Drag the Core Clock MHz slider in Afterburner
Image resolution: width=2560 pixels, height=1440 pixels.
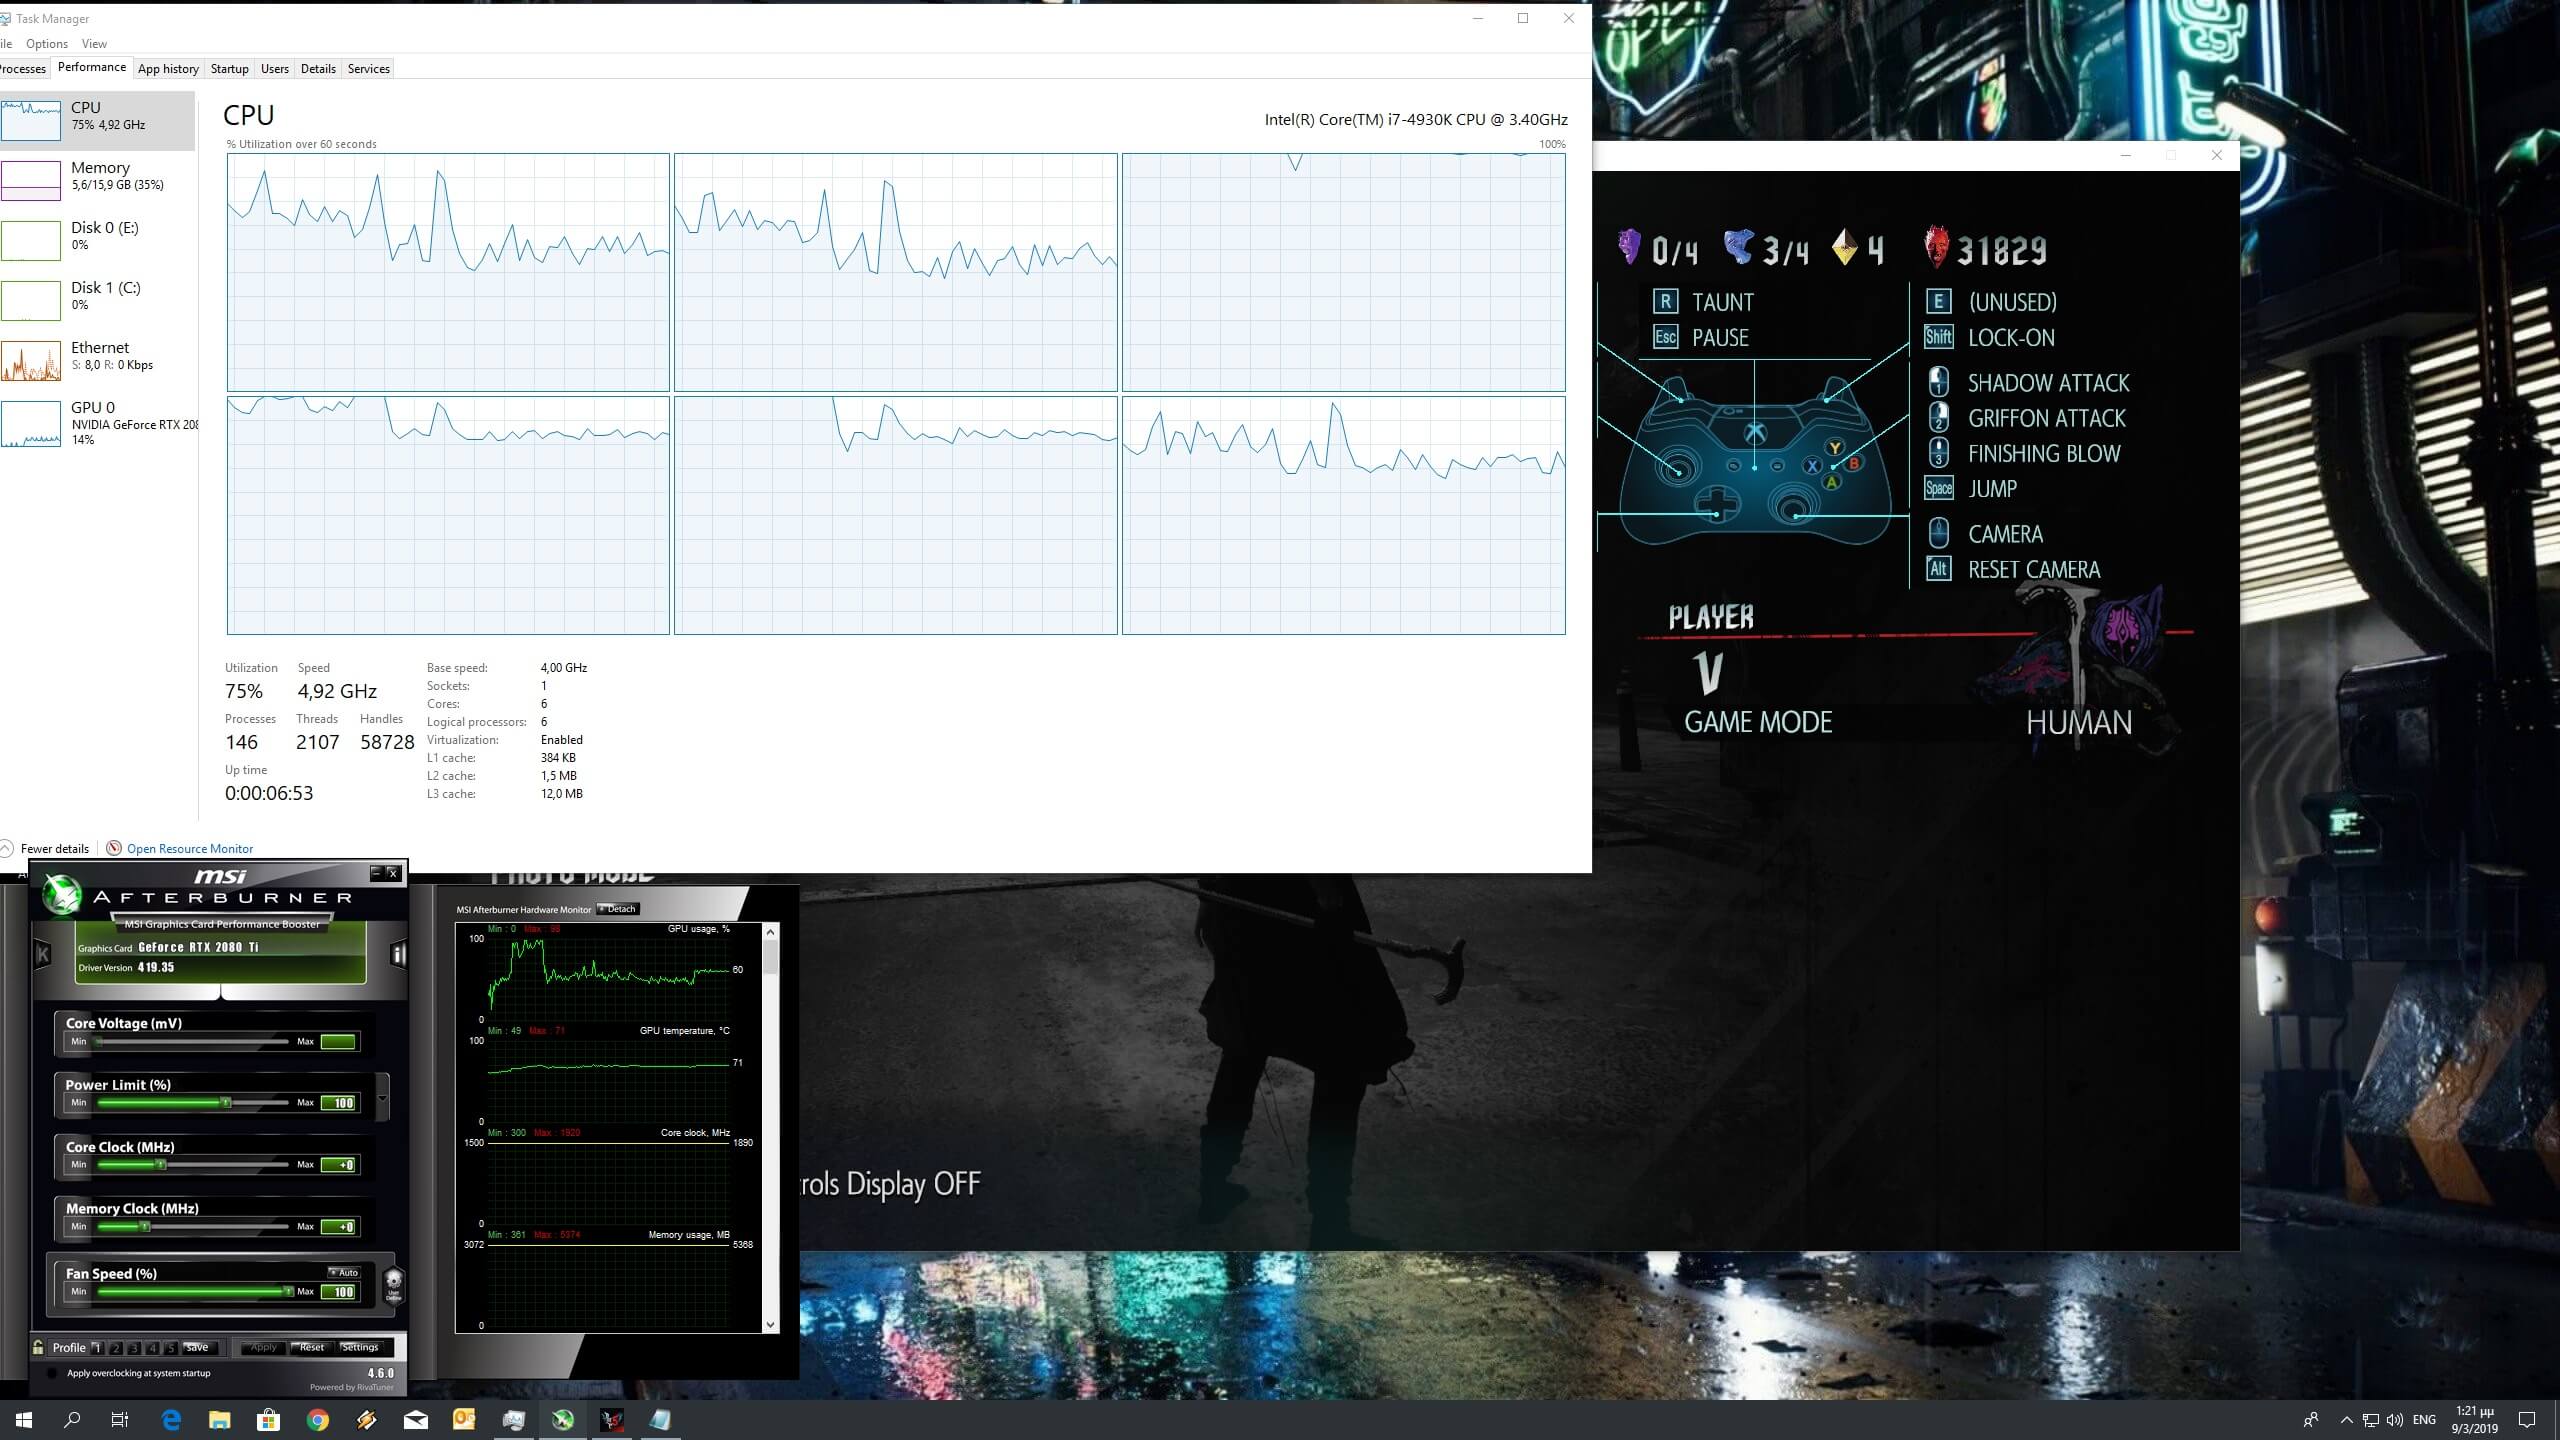[162, 1164]
